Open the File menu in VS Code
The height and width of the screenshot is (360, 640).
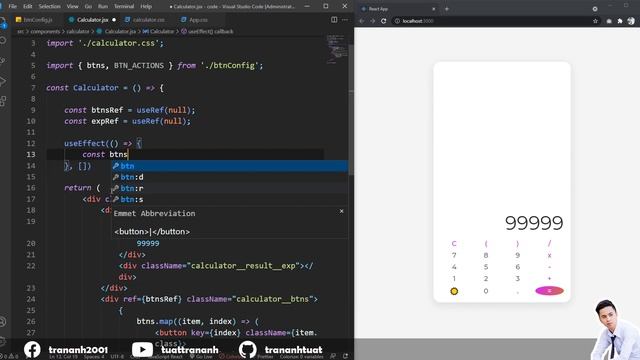pyautogui.click(x=13, y=7)
